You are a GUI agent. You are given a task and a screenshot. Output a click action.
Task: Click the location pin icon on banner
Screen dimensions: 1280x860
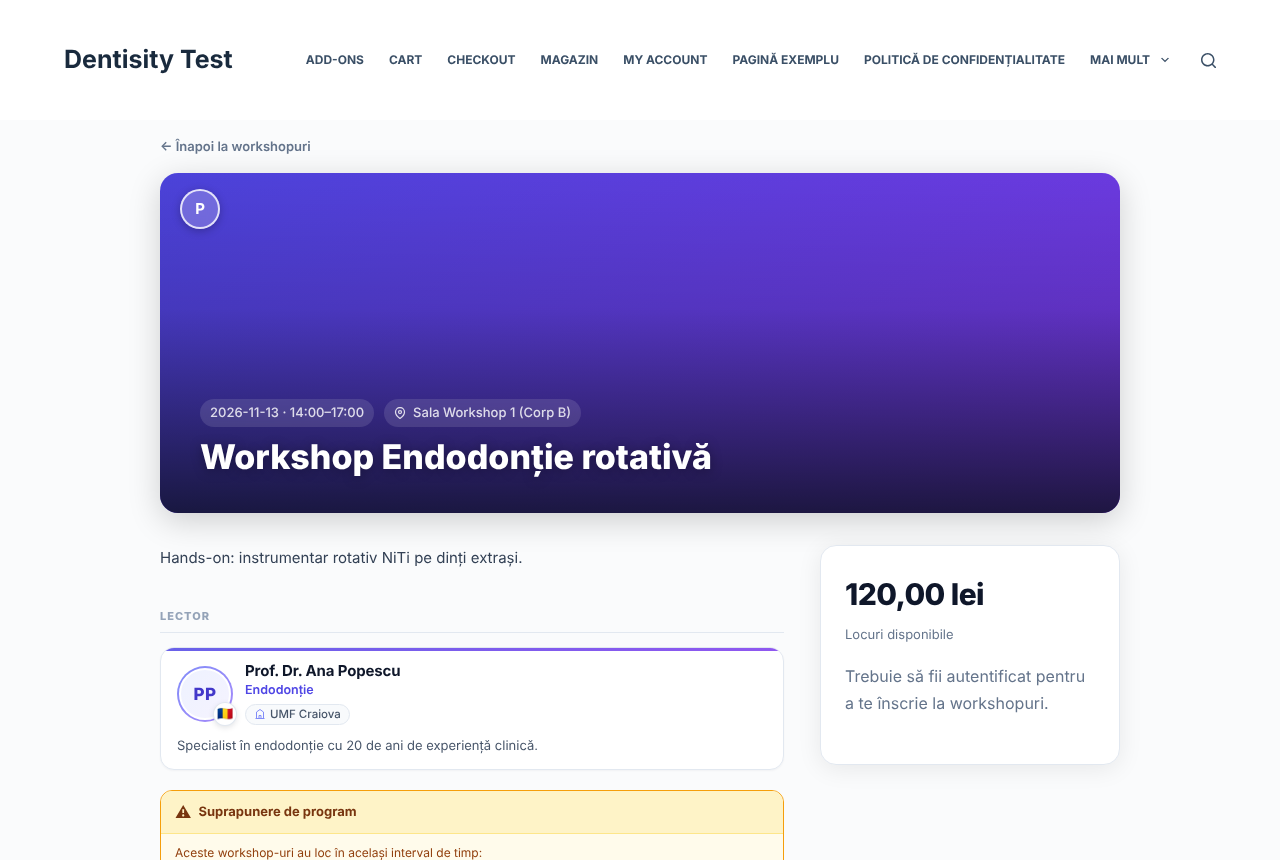[x=400, y=413]
